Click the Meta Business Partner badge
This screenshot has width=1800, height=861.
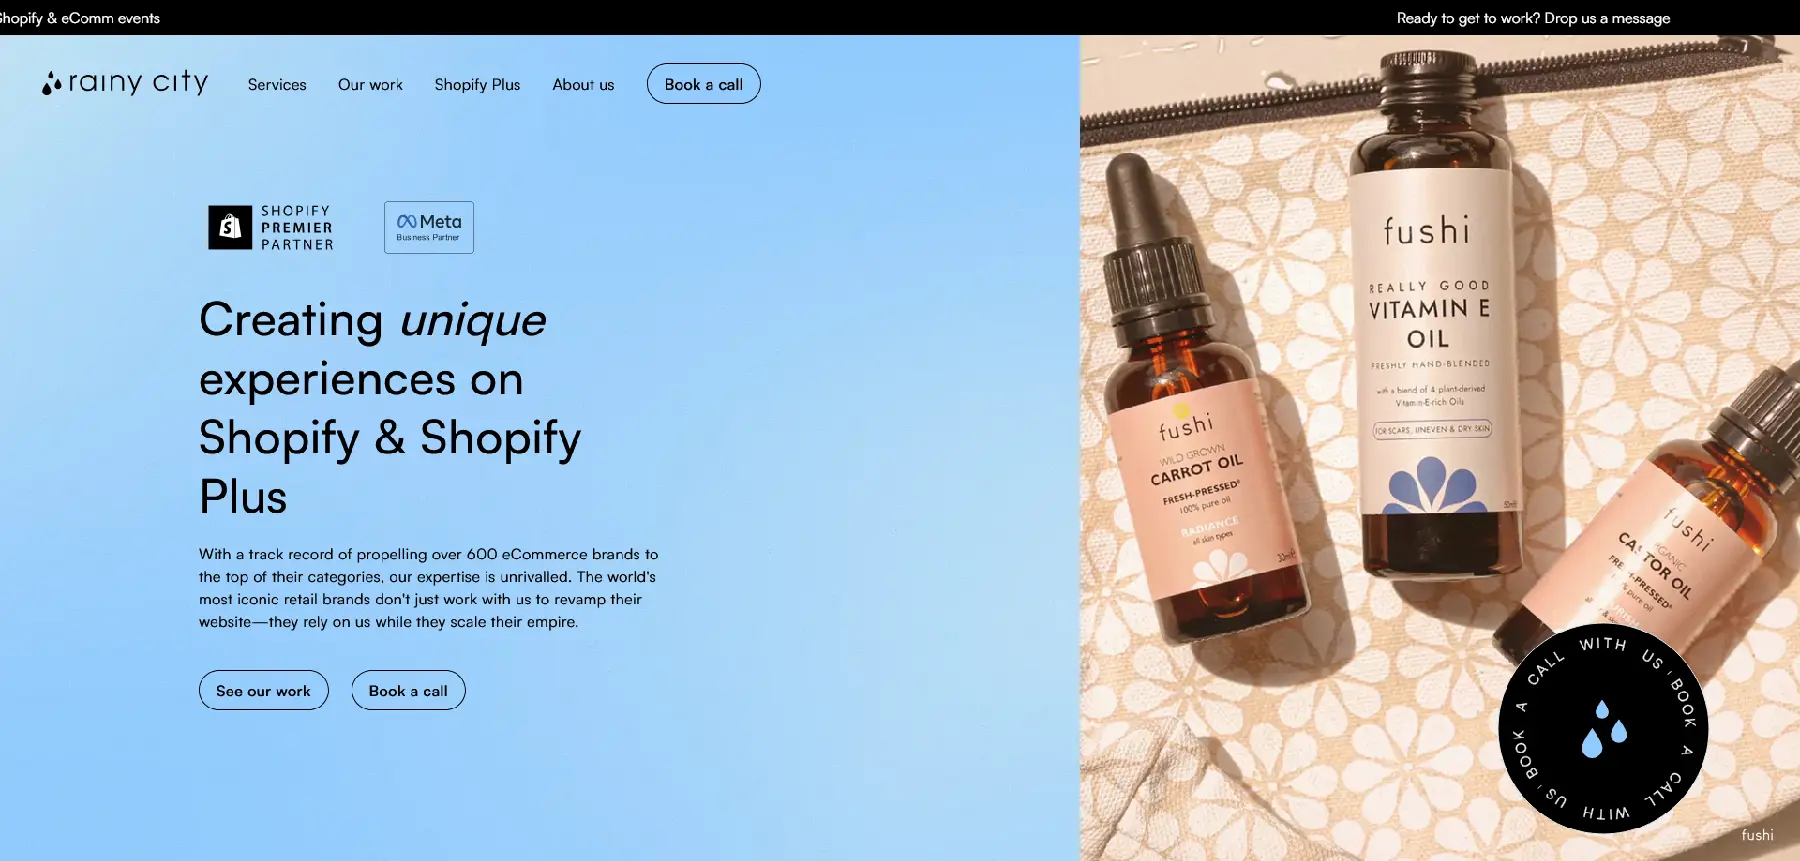pyautogui.click(x=429, y=228)
